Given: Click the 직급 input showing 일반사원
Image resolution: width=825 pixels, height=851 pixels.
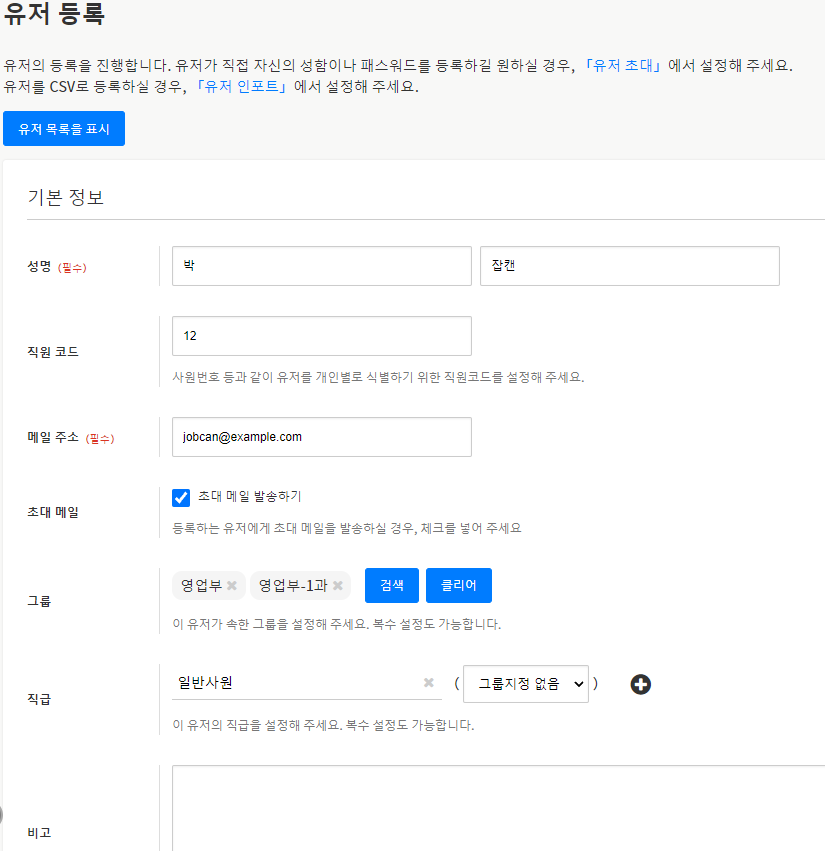Looking at the screenshot, I should pos(295,683).
